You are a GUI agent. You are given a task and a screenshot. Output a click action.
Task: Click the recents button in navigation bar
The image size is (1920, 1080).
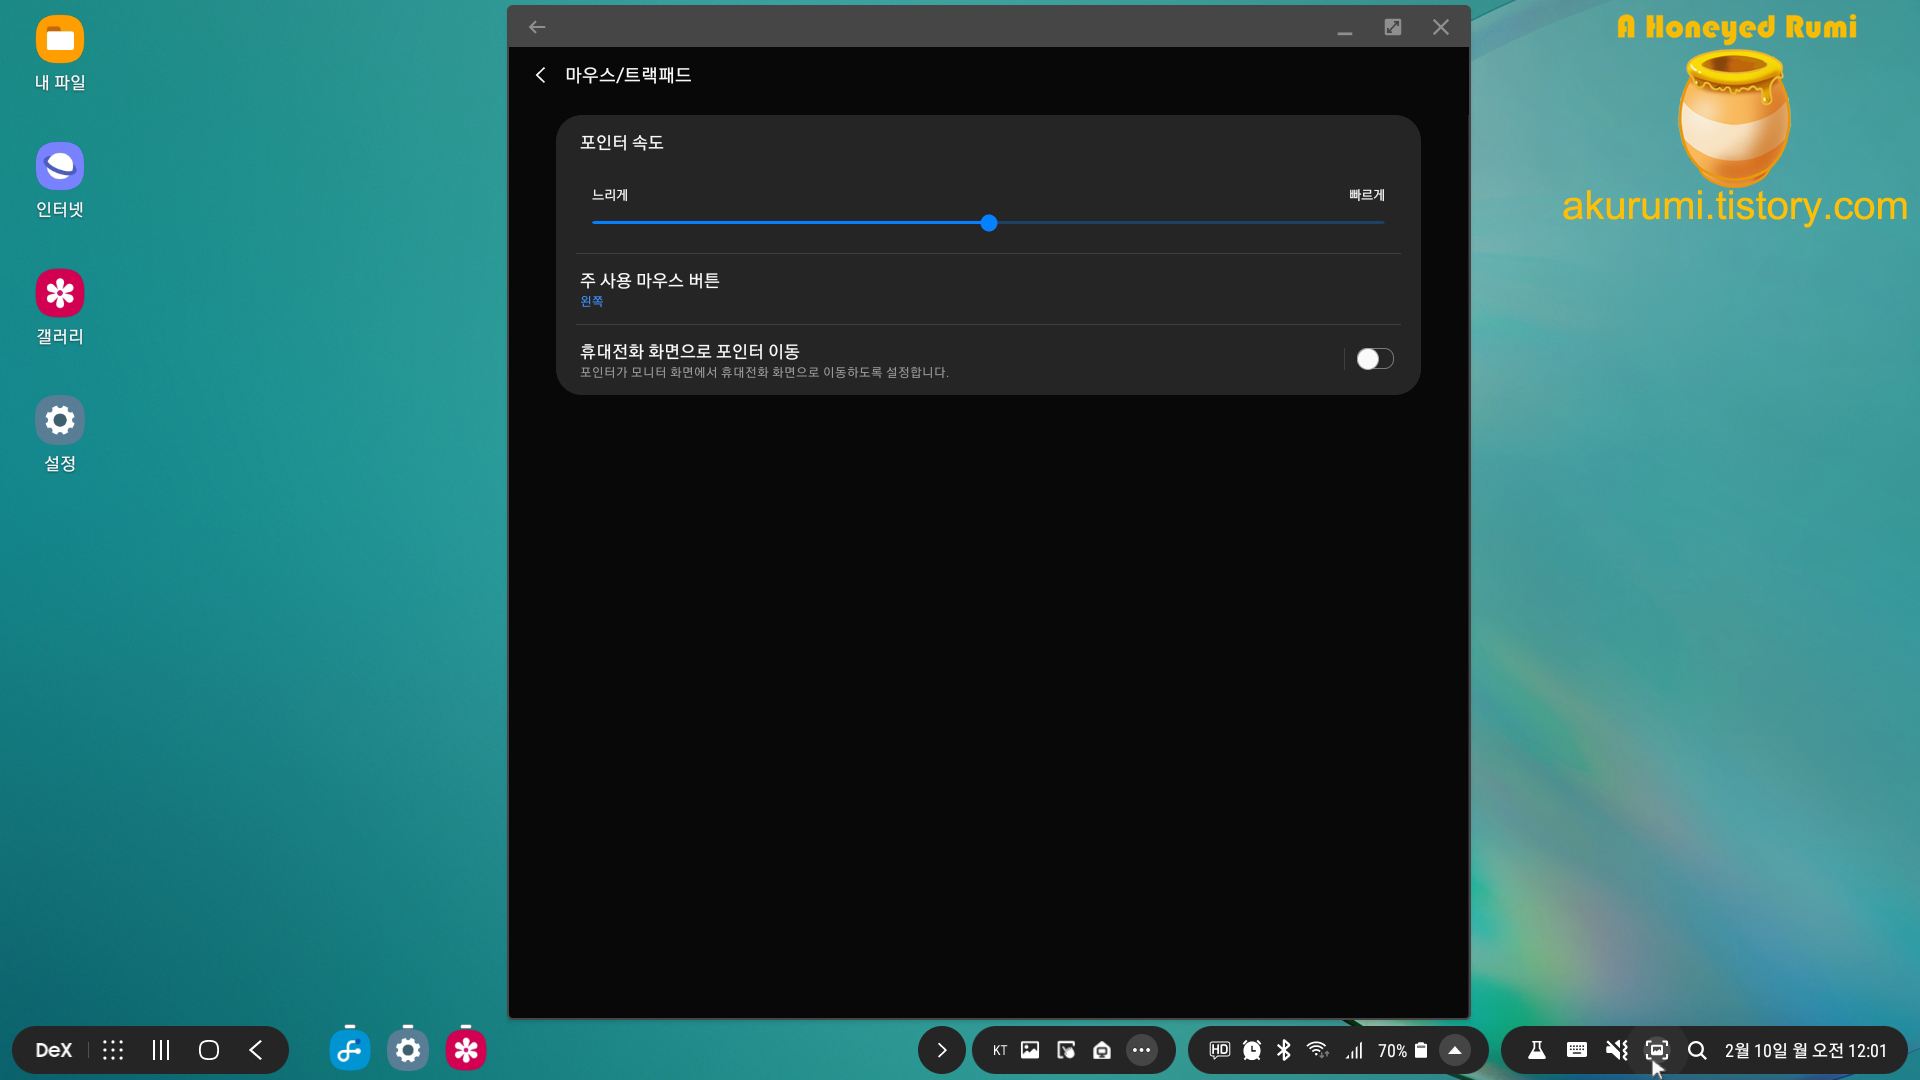[161, 1050]
